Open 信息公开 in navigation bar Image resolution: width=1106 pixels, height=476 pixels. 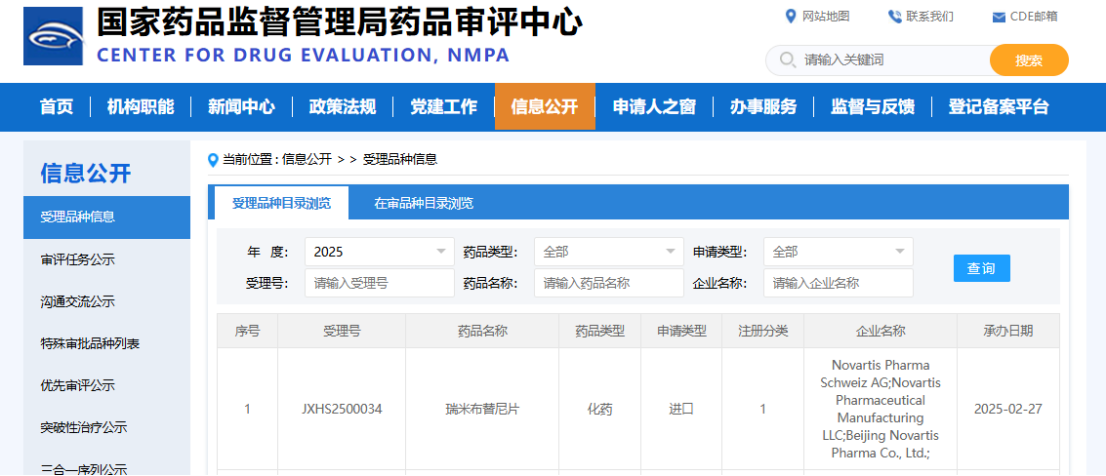[544, 107]
